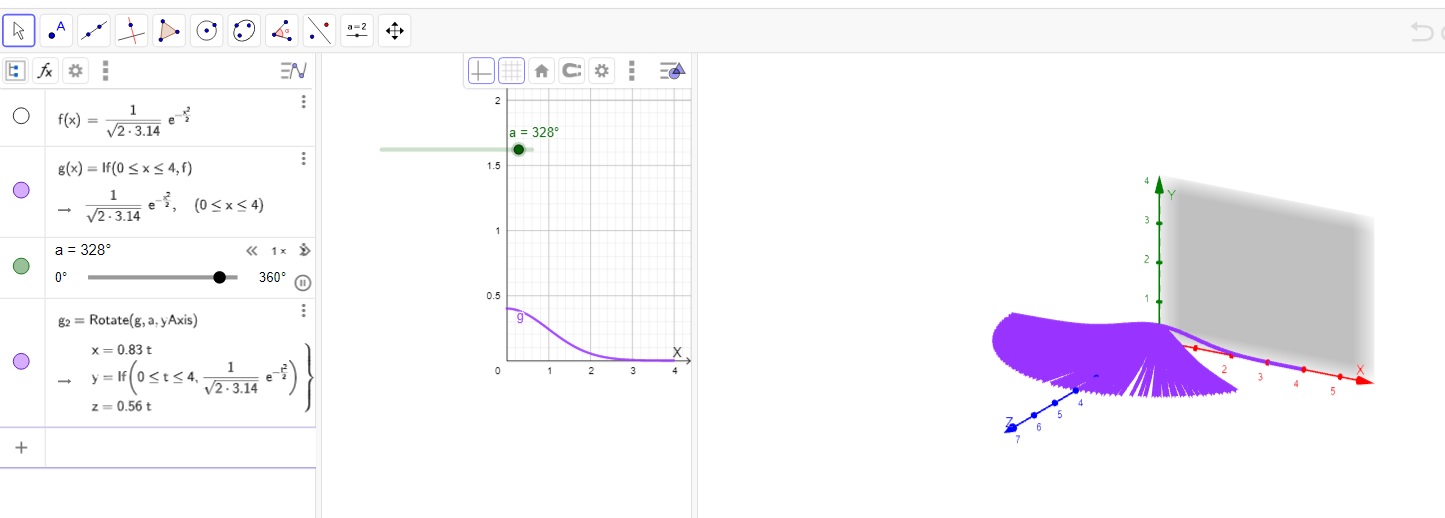Select the Perpendicular Line tool

coord(131,31)
